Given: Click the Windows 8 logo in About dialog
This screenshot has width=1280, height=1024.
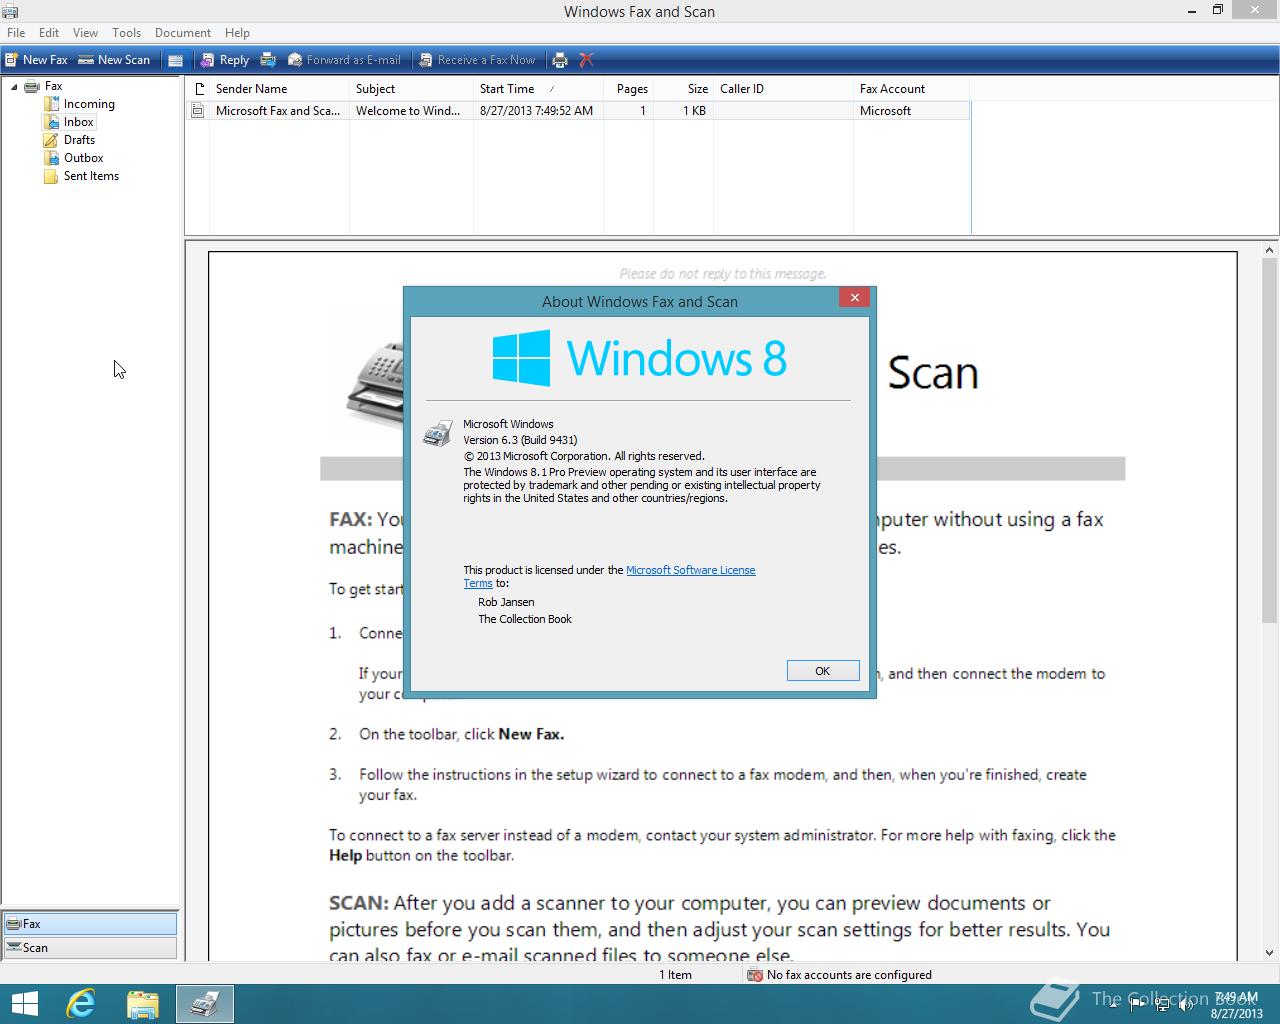Looking at the screenshot, I should tap(640, 358).
